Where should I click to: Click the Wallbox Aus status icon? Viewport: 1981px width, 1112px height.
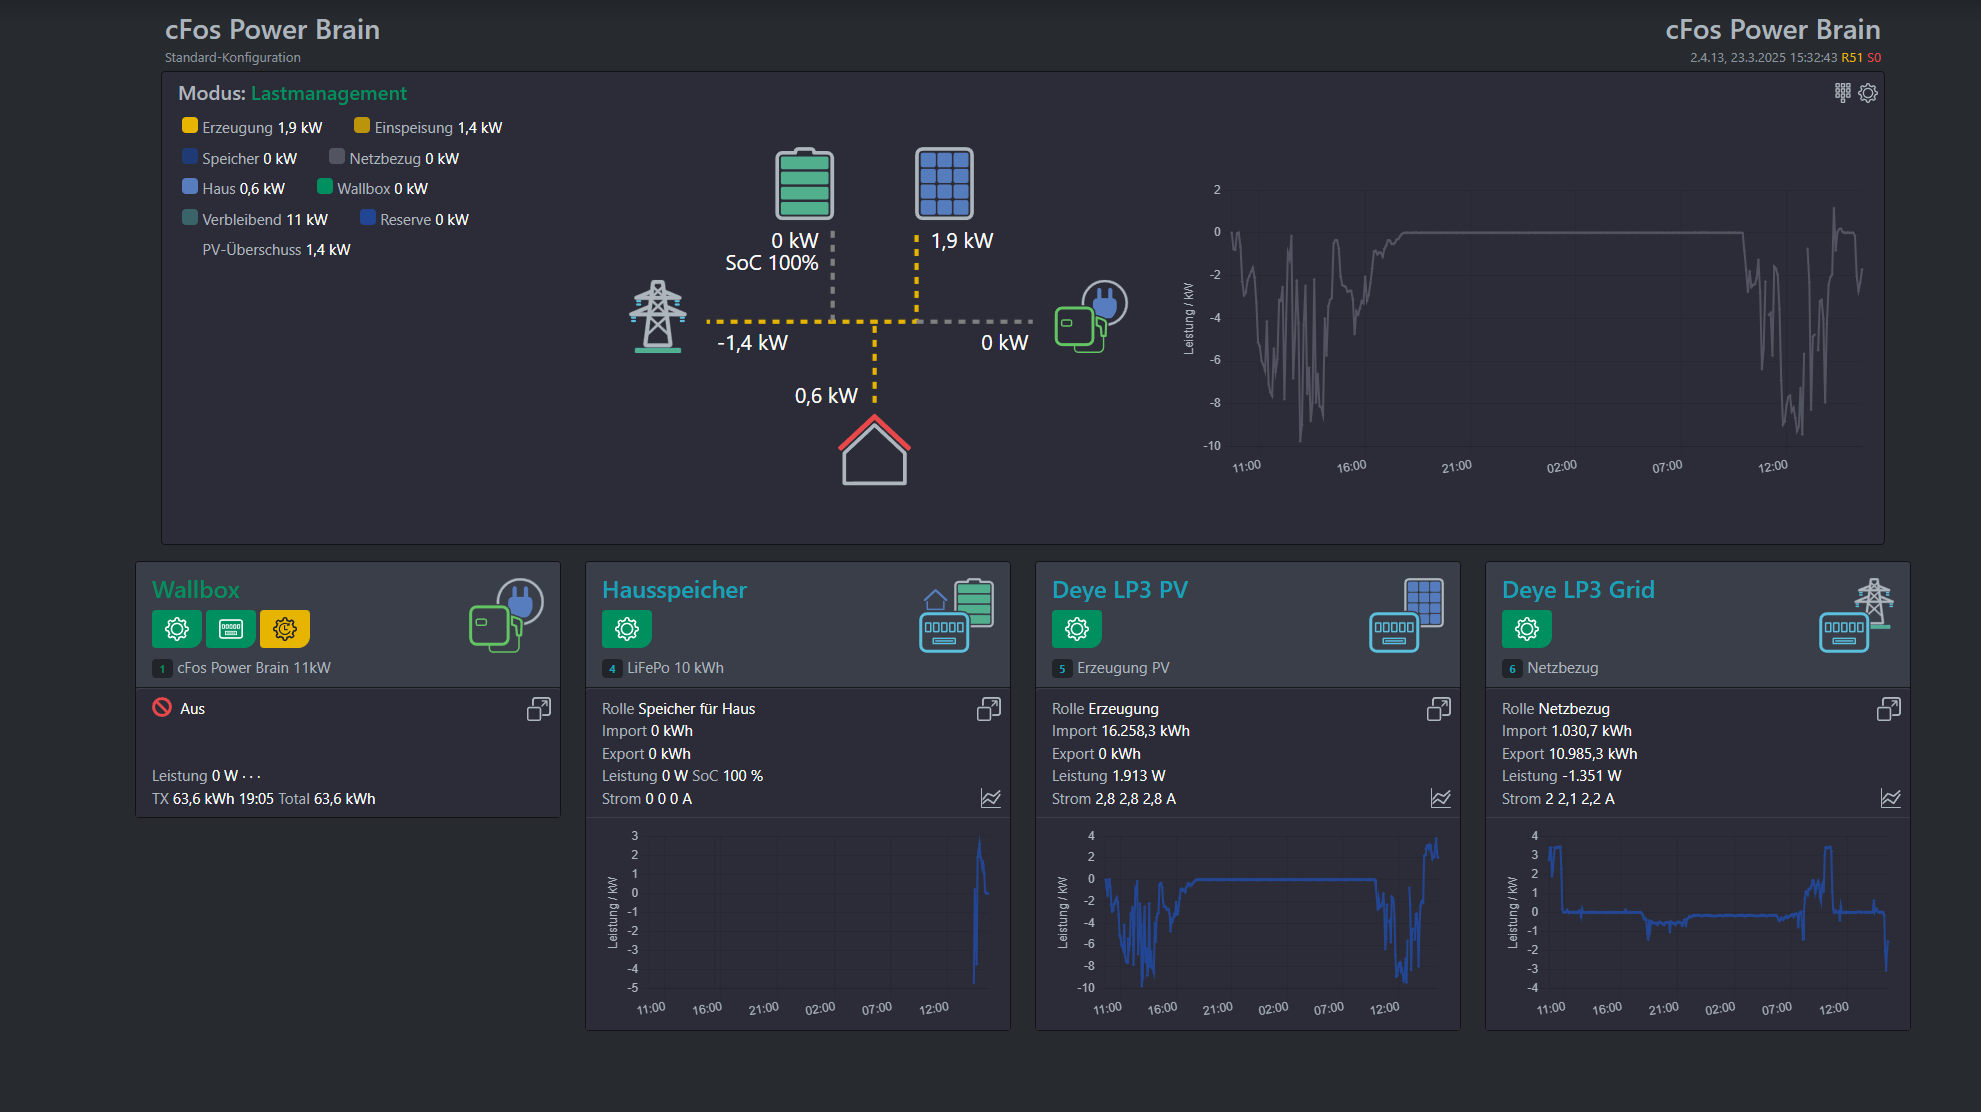[162, 707]
